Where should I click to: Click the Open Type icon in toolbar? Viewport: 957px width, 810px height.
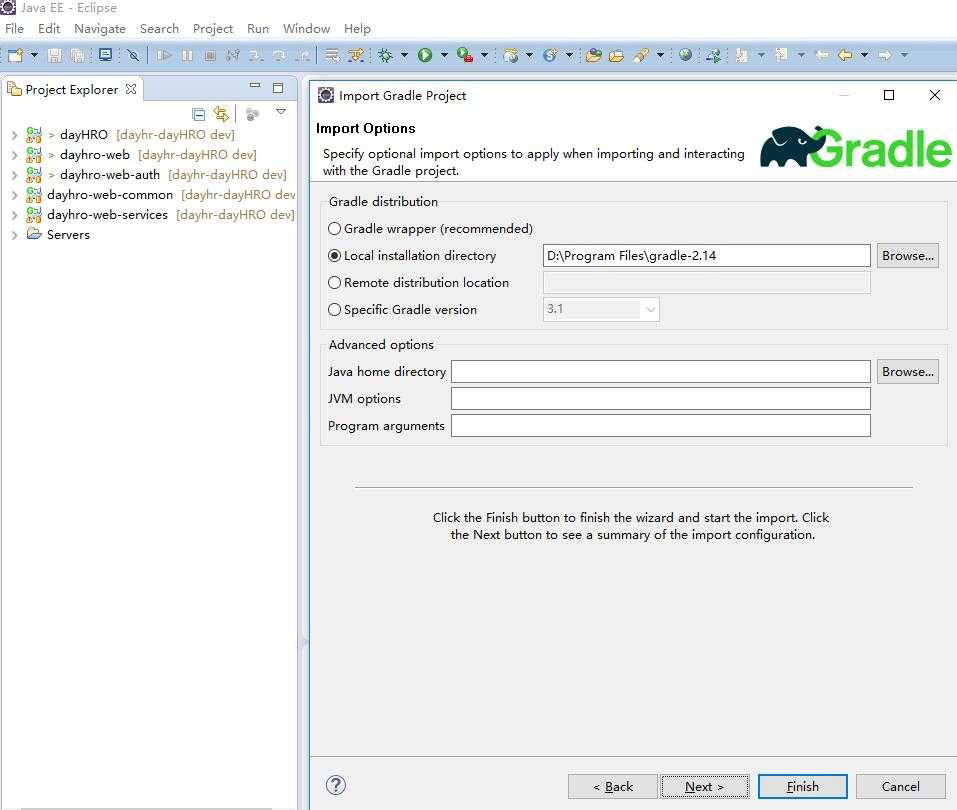593,56
